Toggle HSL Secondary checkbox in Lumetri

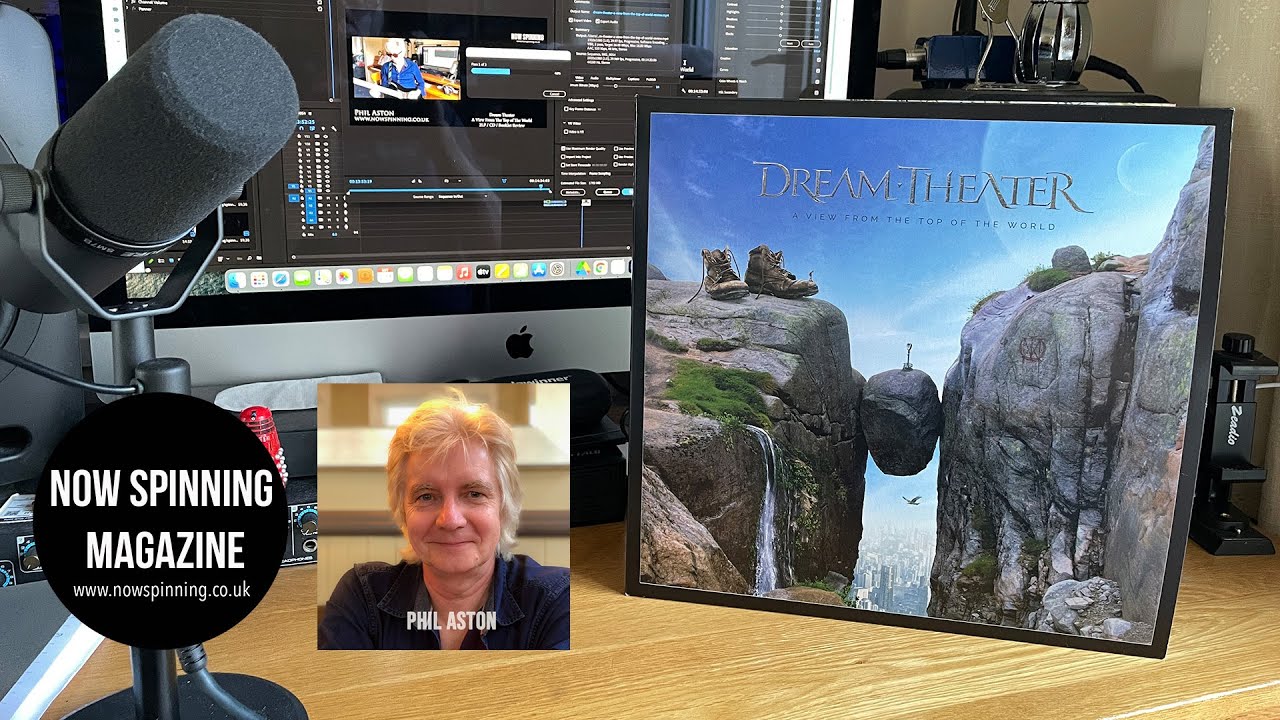coord(816,93)
